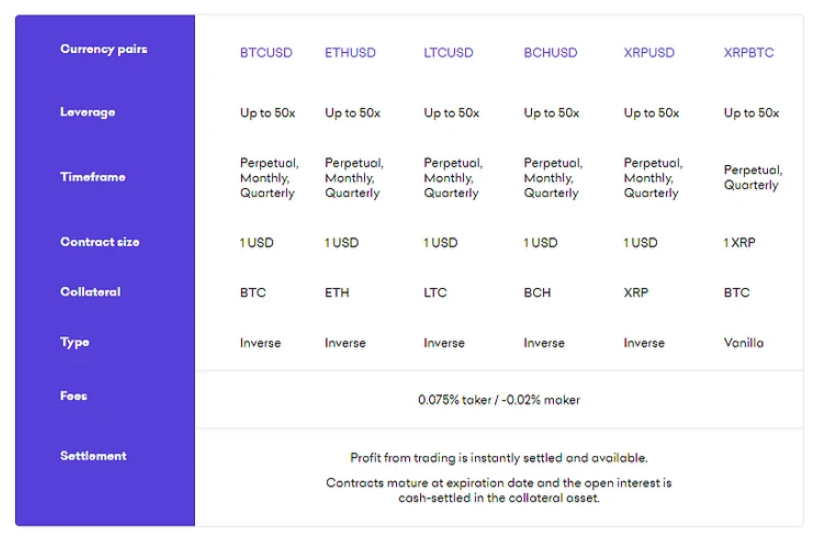Click the Type row label
Image resolution: width=823 pixels, height=540 pixels.
[75, 342]
